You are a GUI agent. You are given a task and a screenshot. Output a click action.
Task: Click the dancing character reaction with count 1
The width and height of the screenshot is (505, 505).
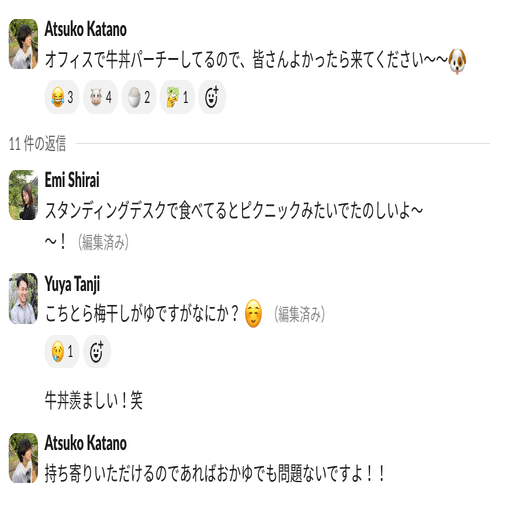point(177,97)
